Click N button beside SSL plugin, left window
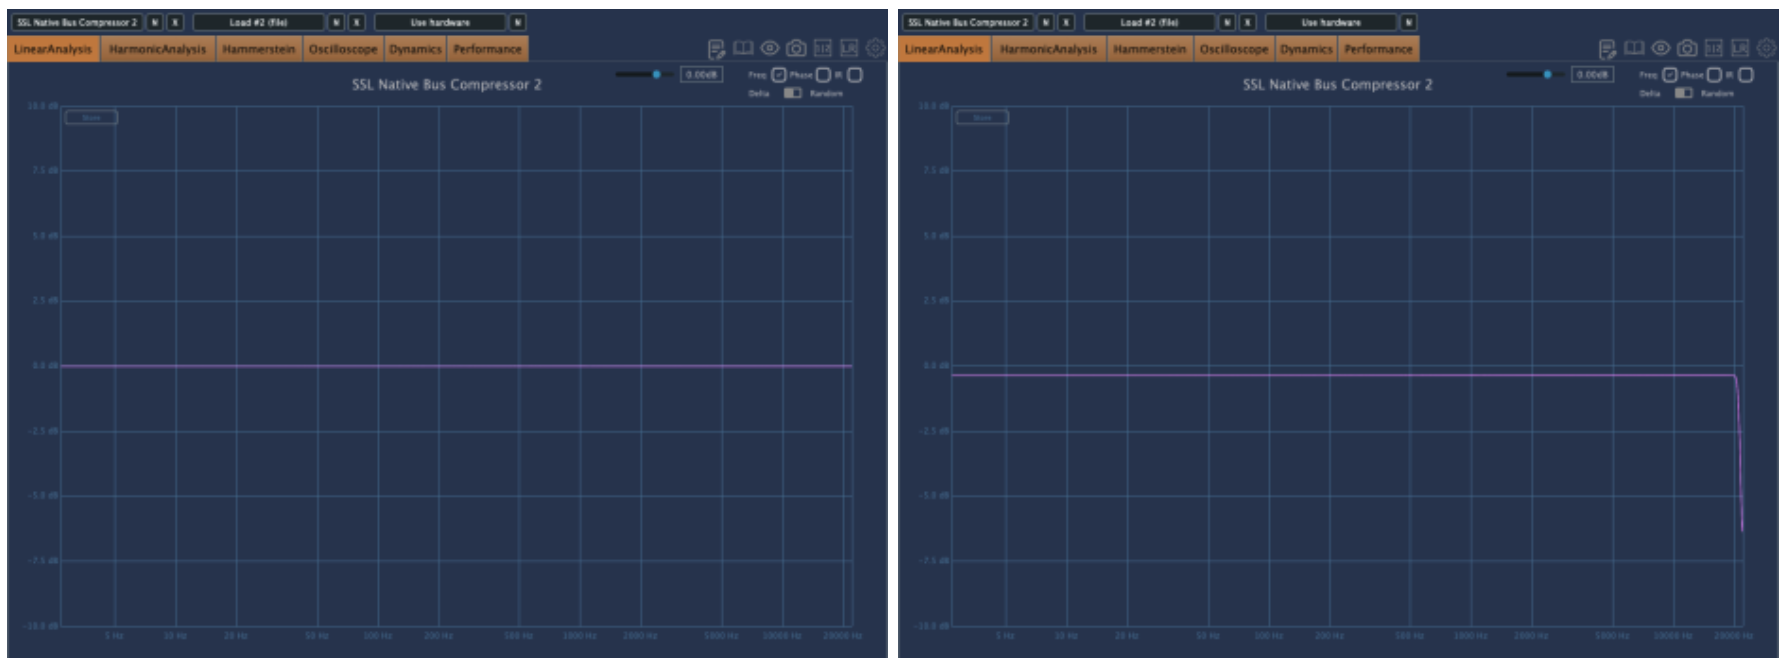 click(x=154, y=22)
